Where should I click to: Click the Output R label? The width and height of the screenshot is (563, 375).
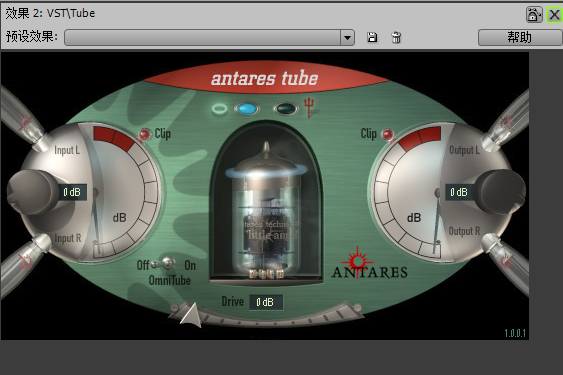tap(465, 231)
